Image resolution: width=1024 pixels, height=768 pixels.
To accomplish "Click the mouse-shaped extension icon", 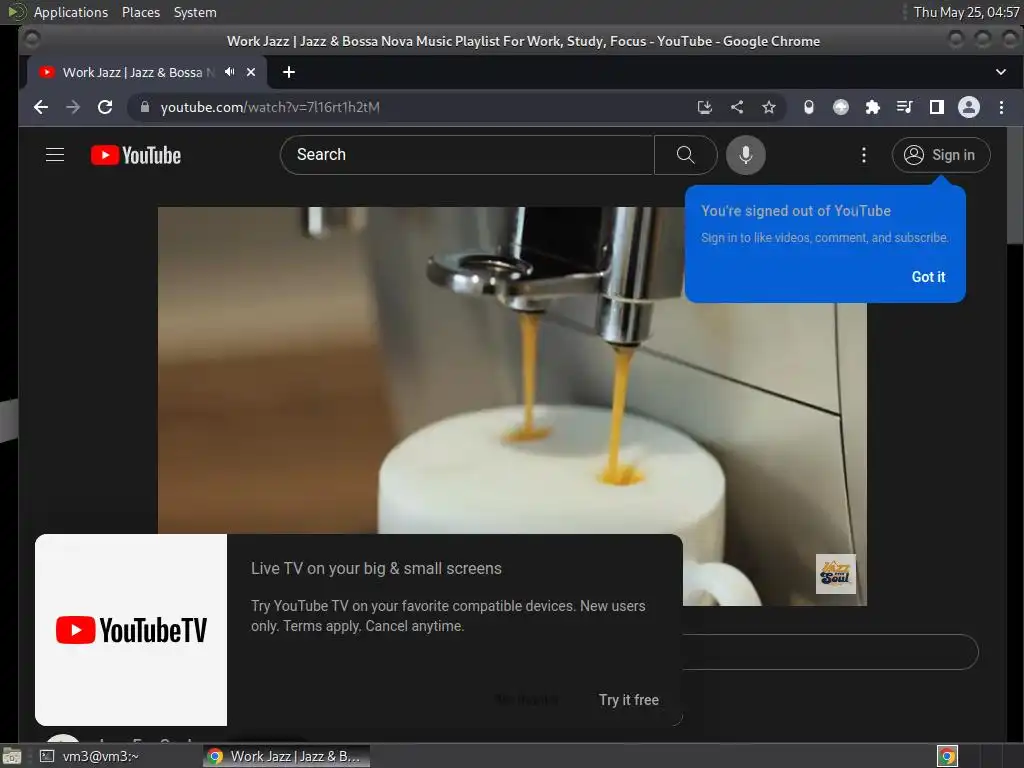I will point(808,107).
